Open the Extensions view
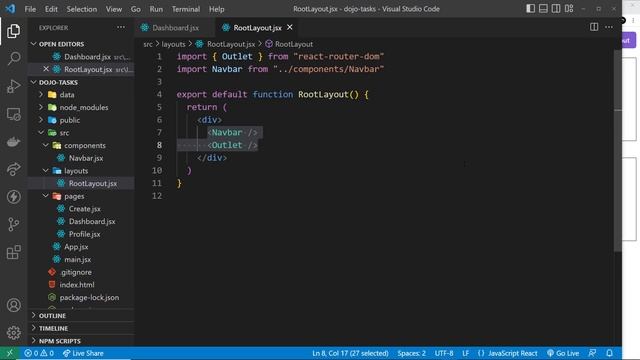This screenshot has width=640, height=360. coord(13,252)
